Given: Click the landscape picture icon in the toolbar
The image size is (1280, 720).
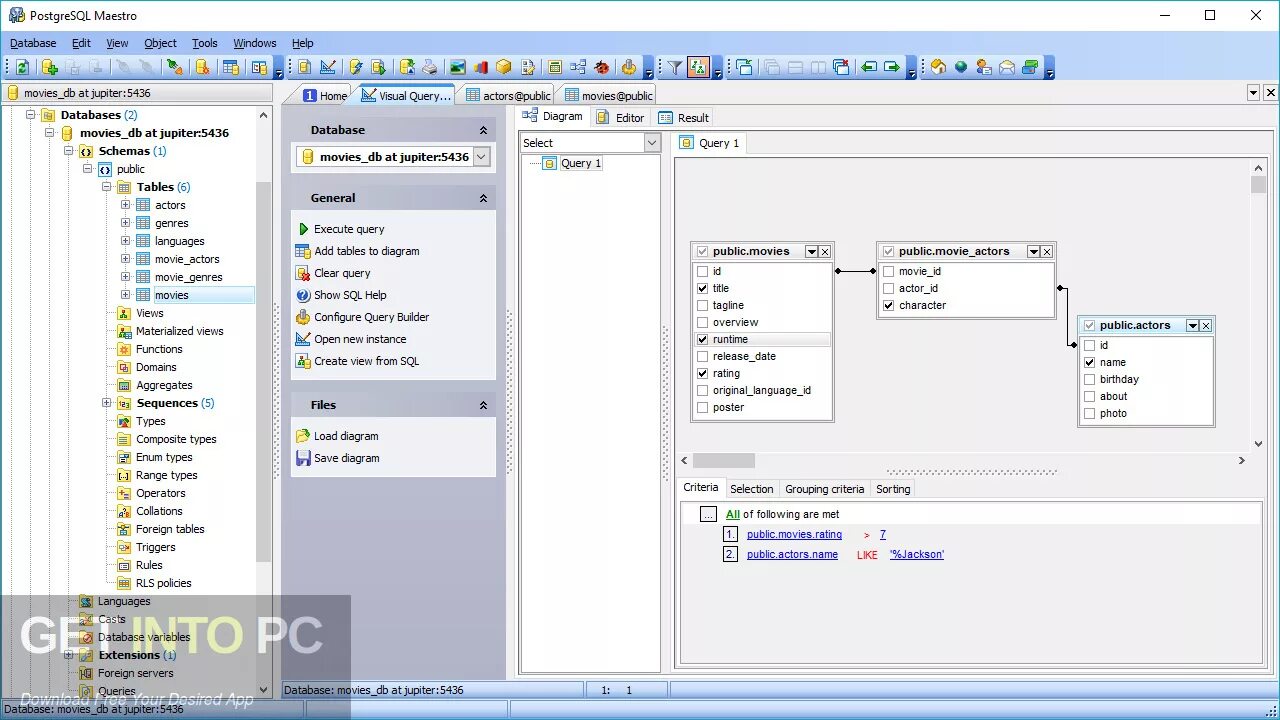Looking at the screenshot, I should [x=457, y=67].
